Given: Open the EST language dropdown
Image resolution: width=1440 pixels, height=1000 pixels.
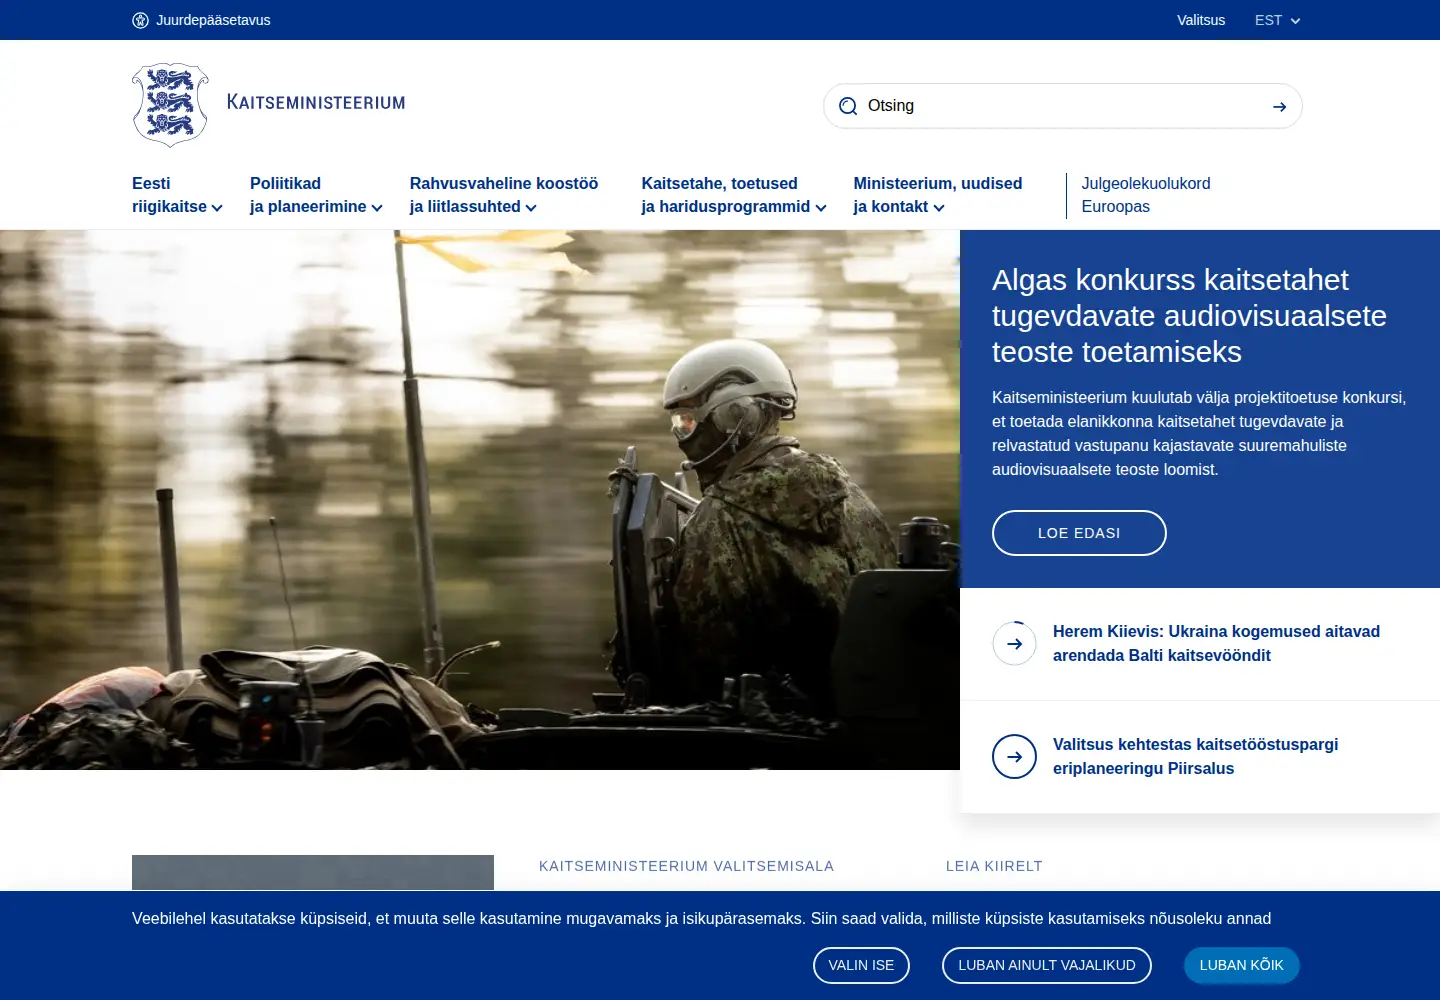Looking at the screenshot, I should [1277, 20].
